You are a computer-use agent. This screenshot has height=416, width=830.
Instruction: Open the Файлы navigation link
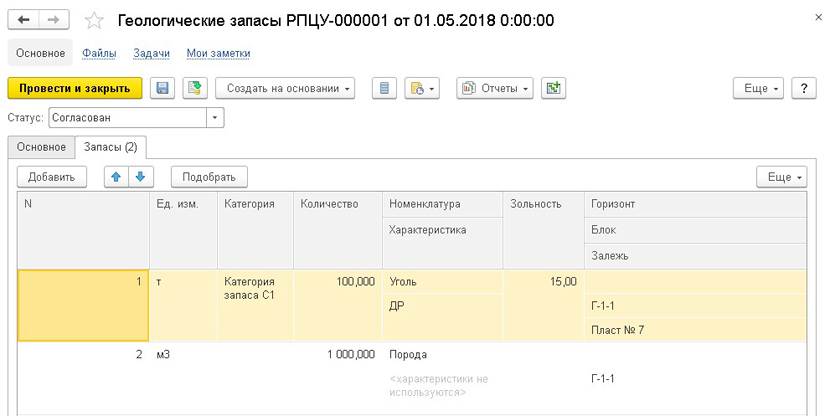pos(99,53)
